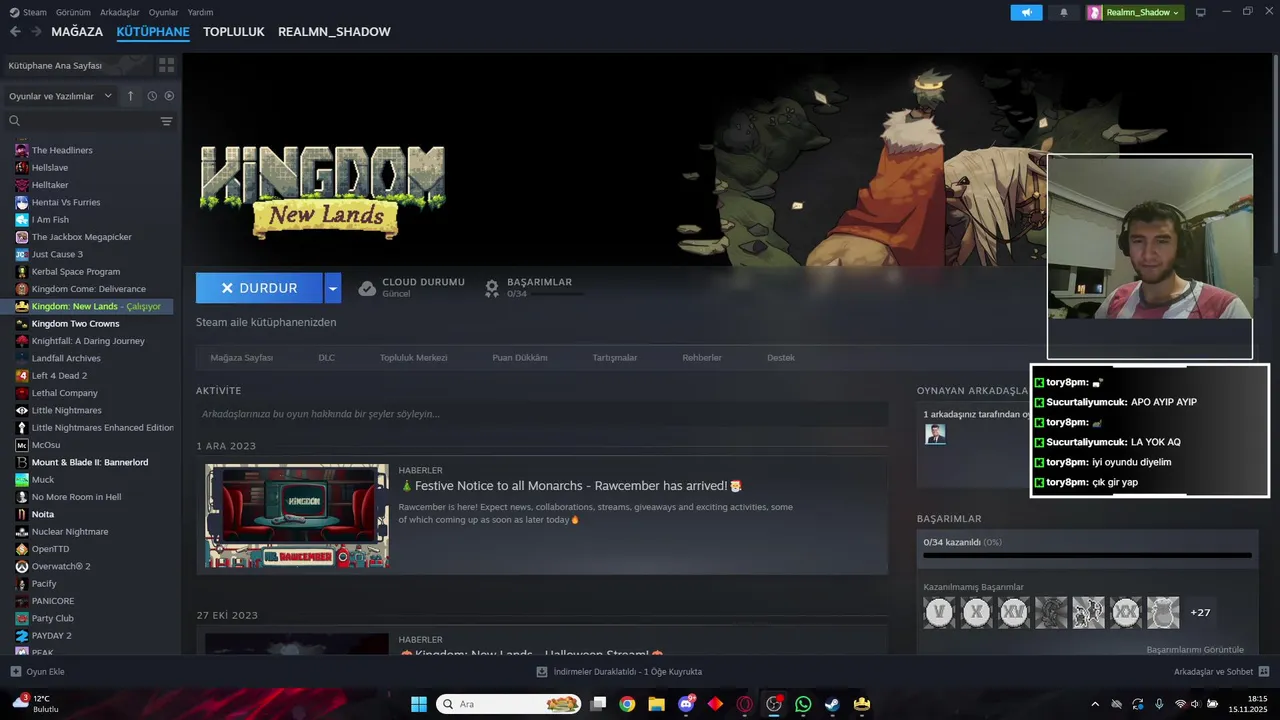This screenshot has height=720, width=1280.
Task: Click the Oyun Ekle plus icon
Action: (15, 671)
